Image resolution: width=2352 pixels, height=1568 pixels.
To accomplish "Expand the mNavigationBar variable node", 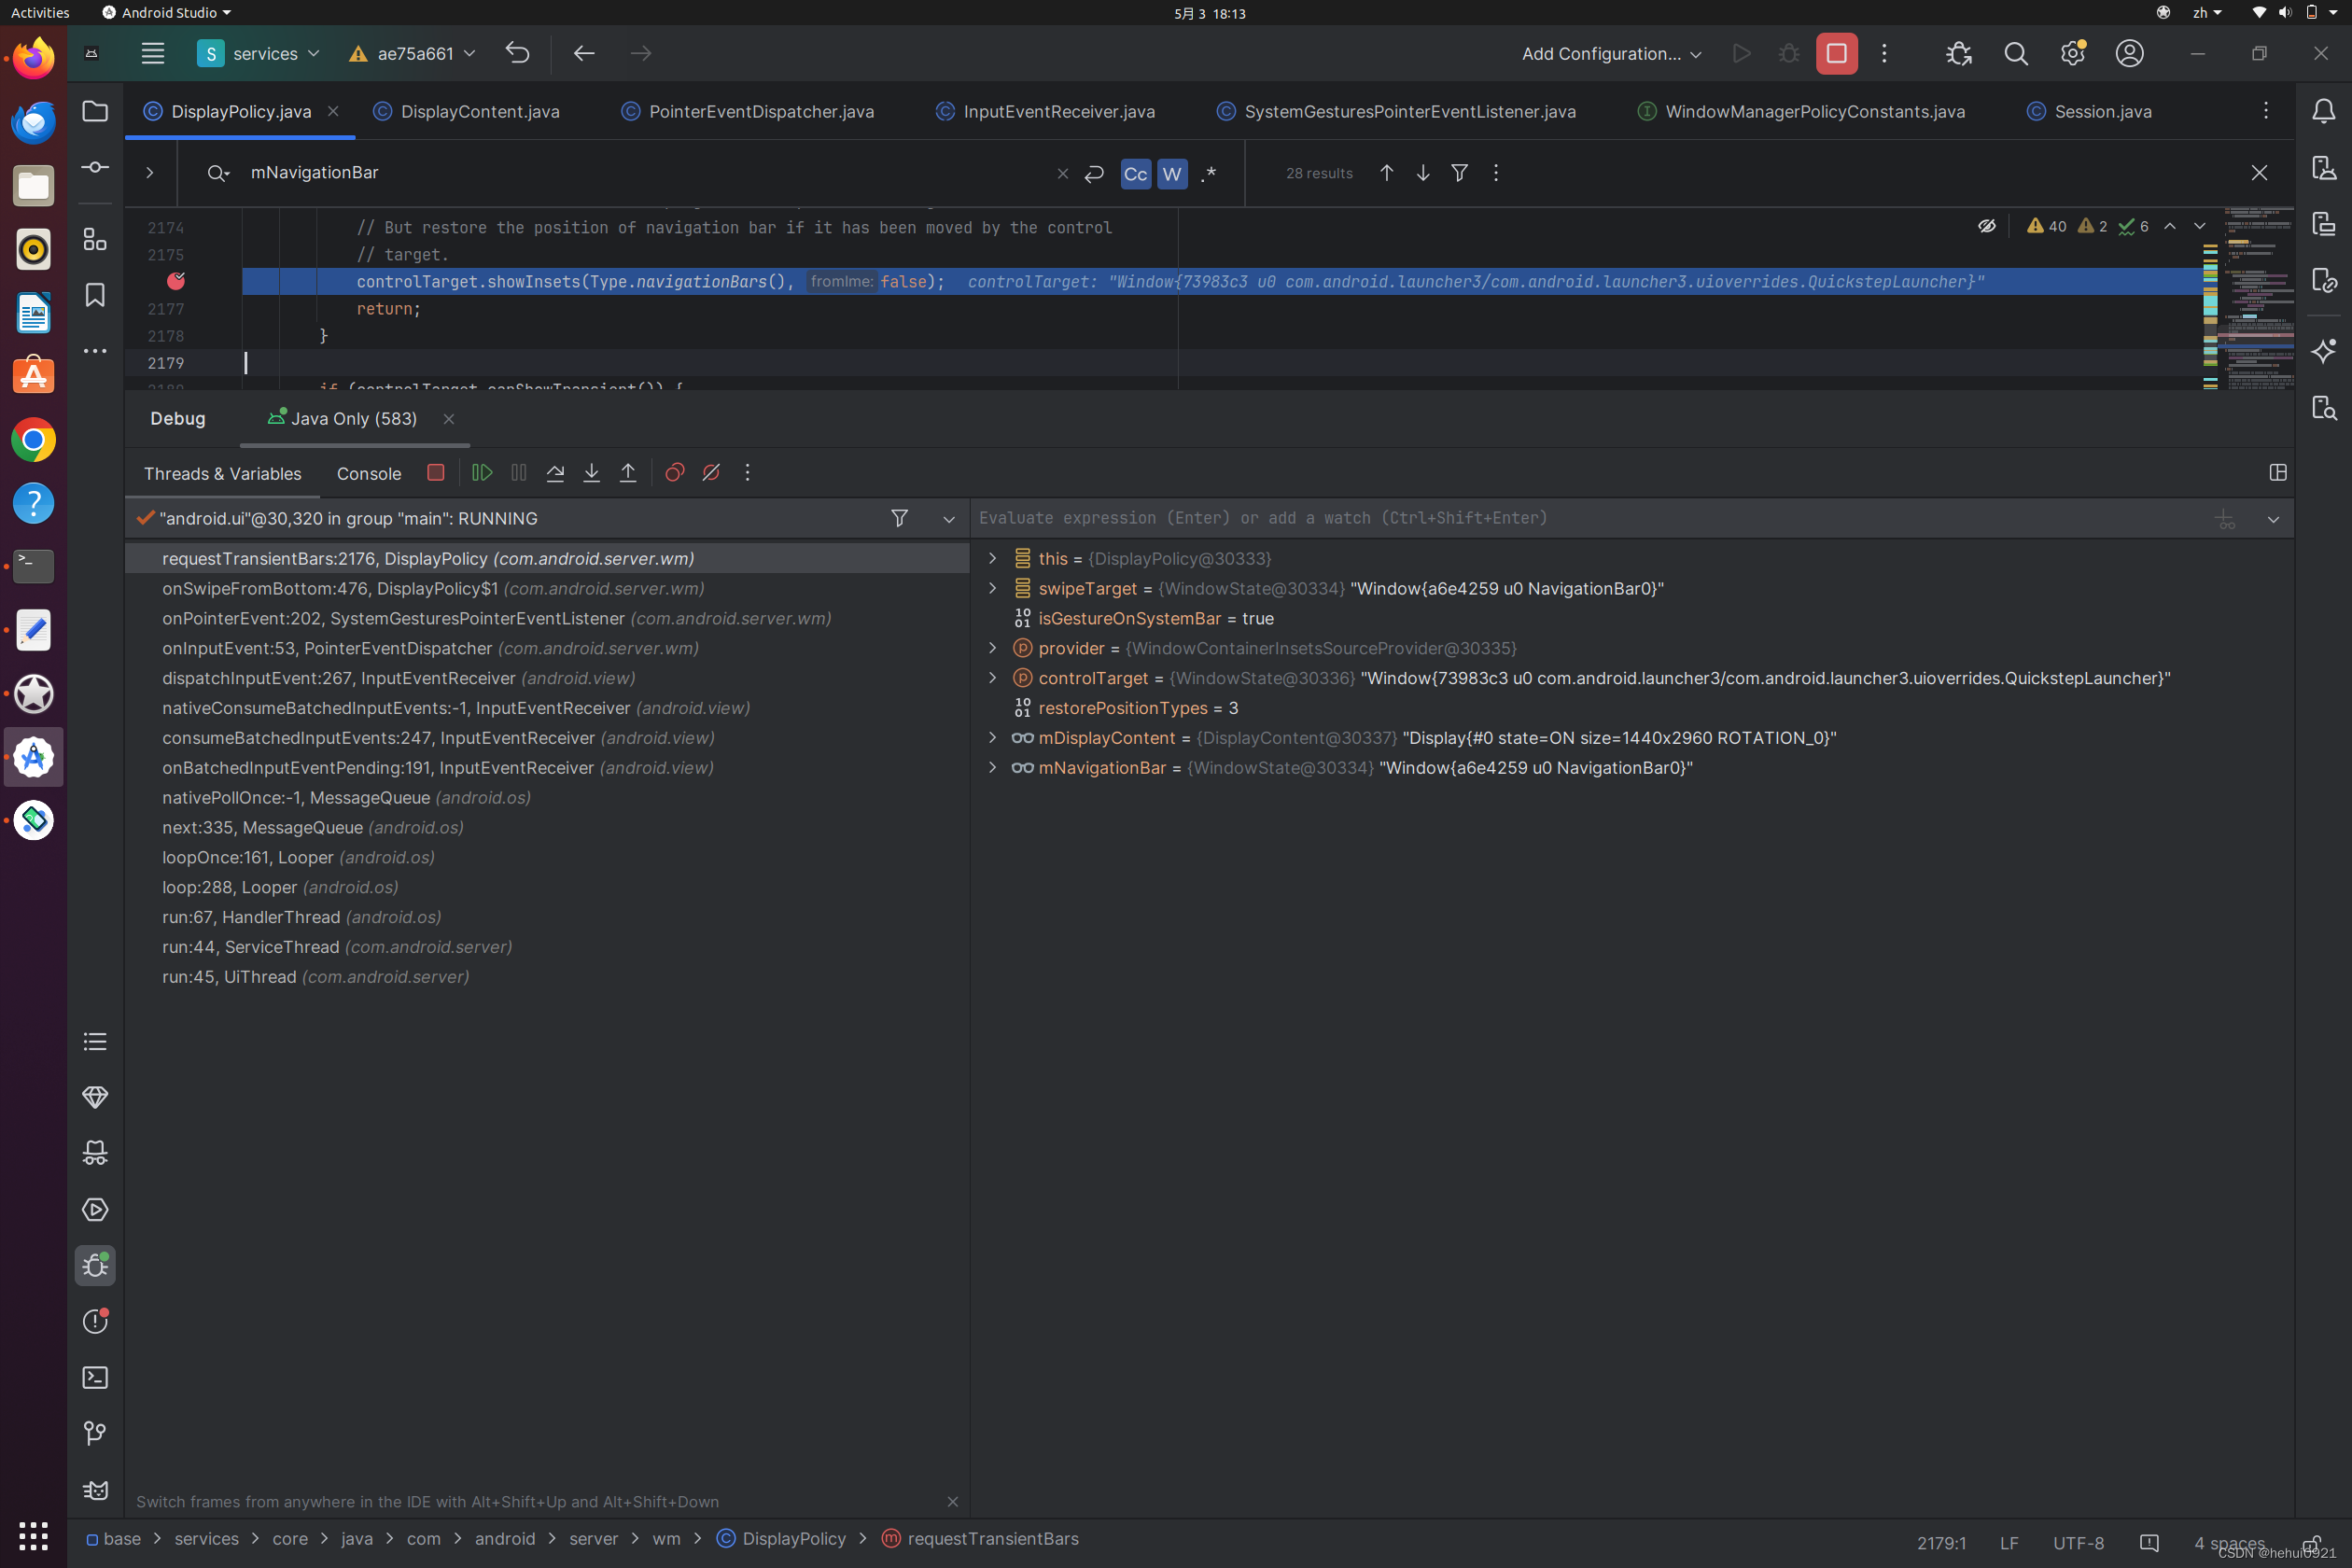I will click(992, 768).
